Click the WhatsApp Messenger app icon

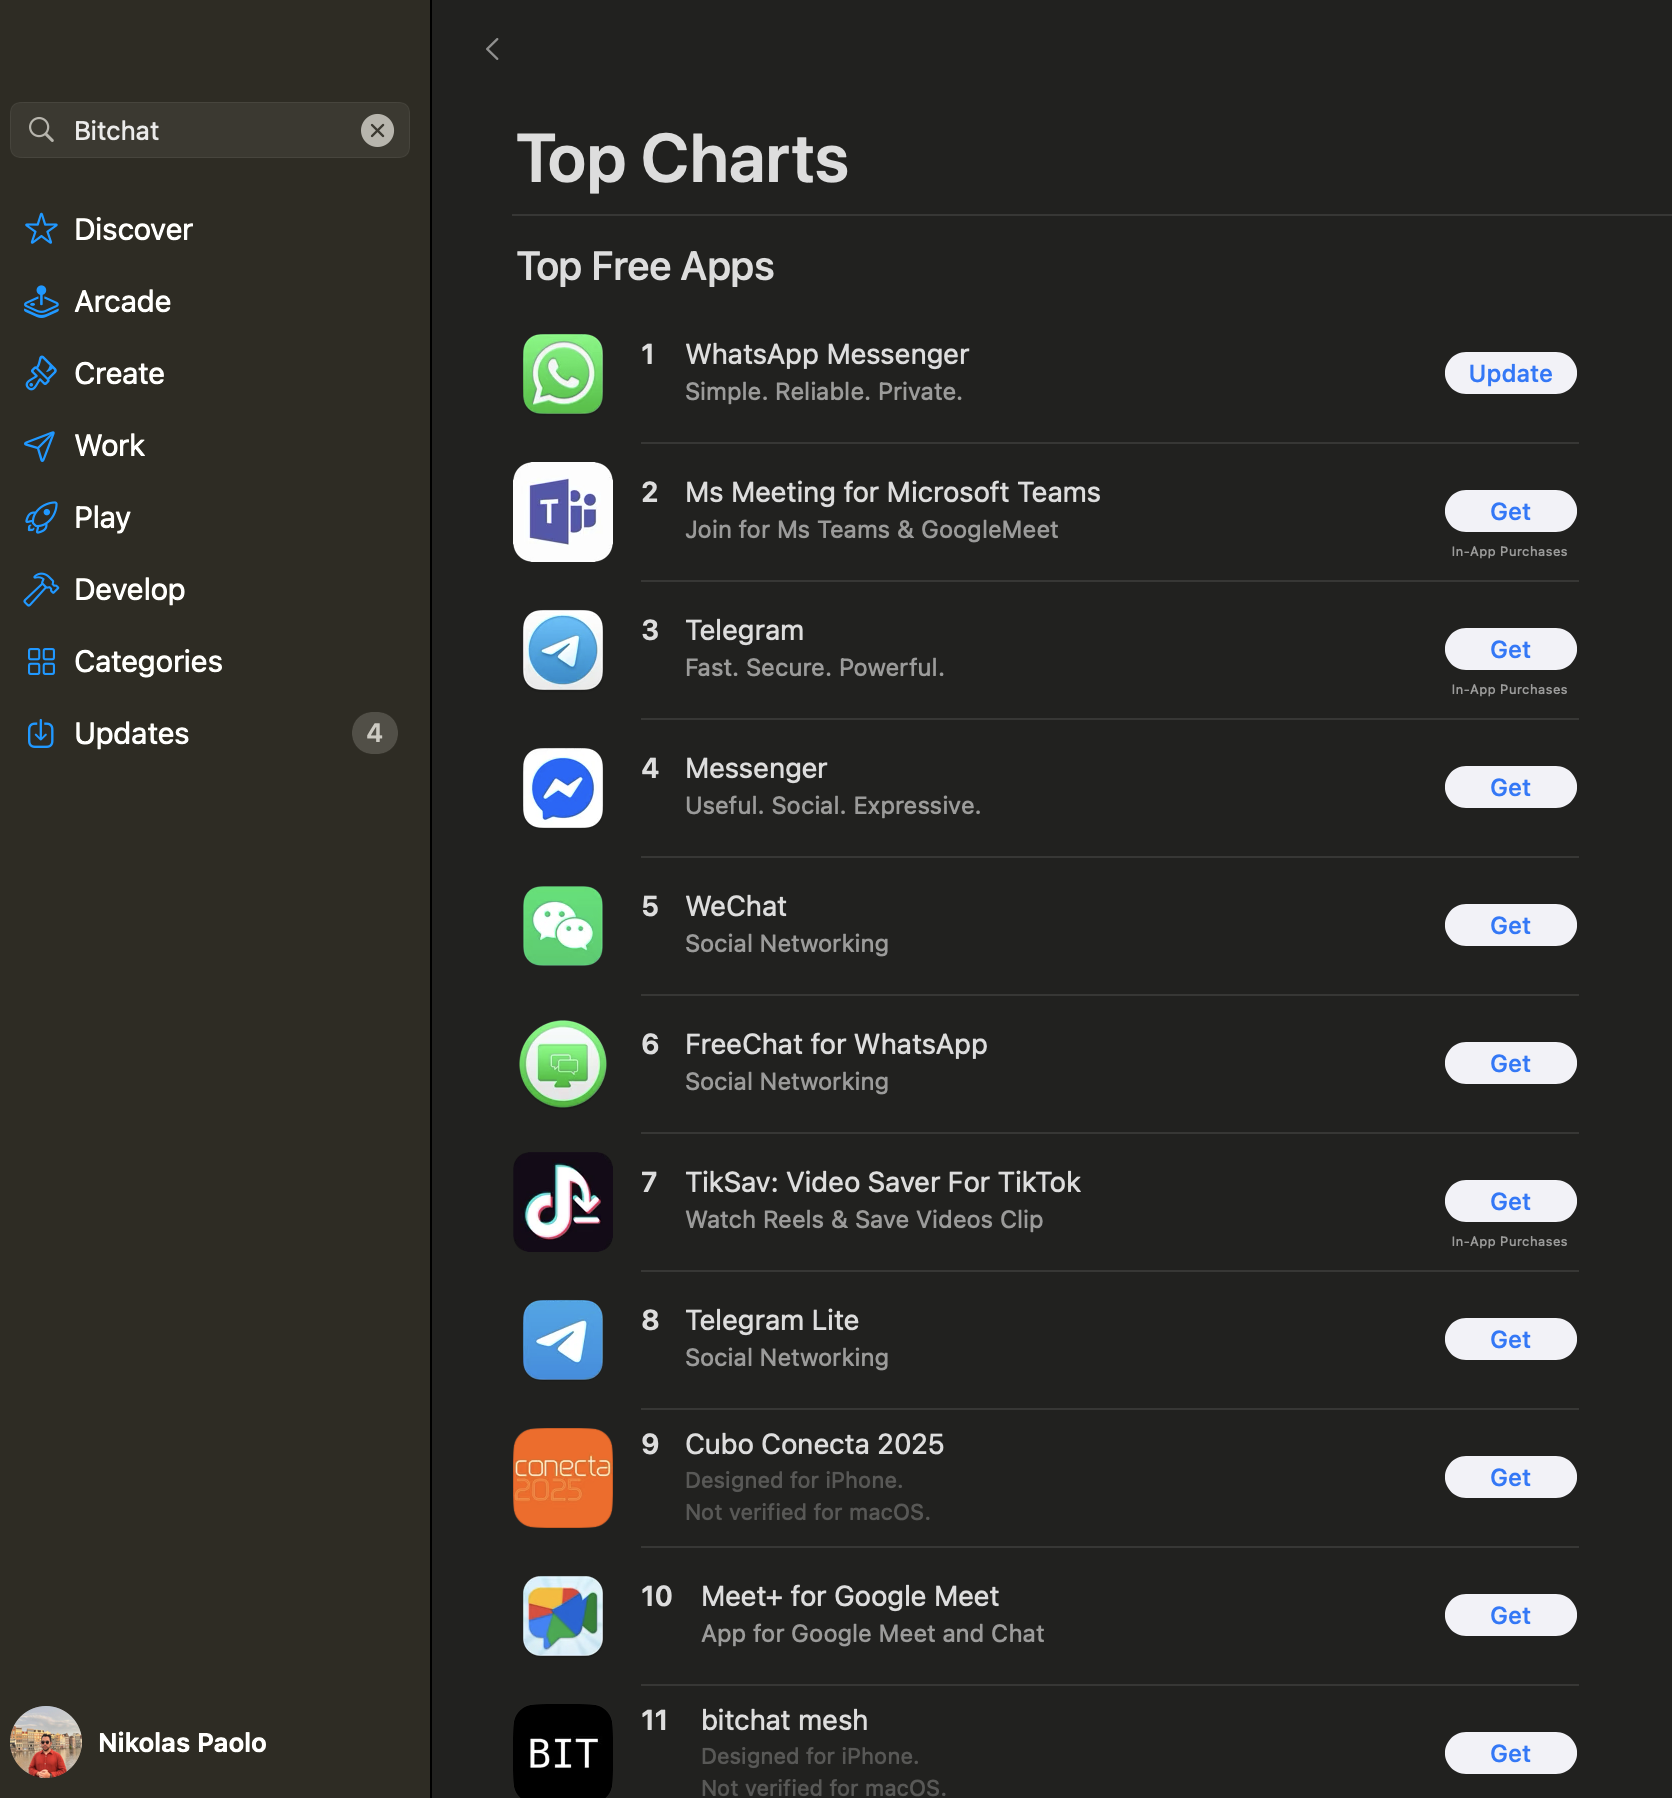pos(562,374)
